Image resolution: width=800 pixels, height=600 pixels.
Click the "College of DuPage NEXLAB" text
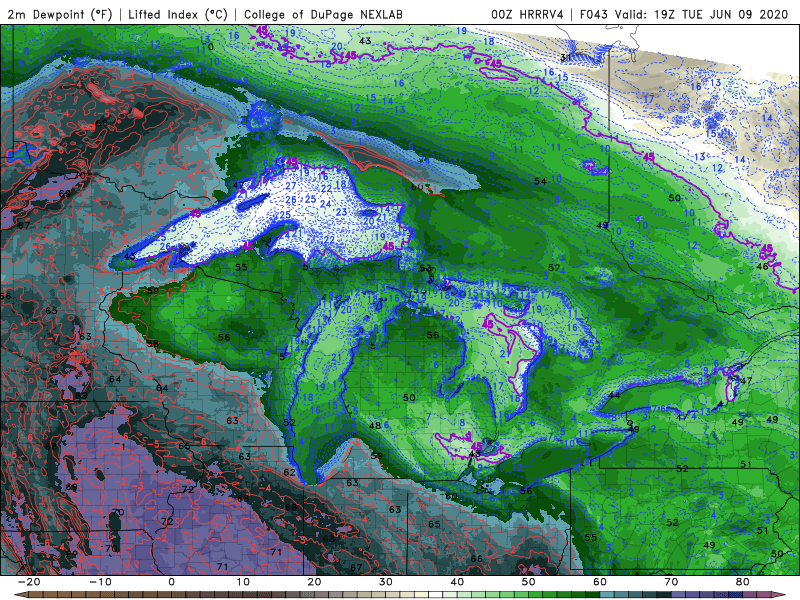[323, 14]
